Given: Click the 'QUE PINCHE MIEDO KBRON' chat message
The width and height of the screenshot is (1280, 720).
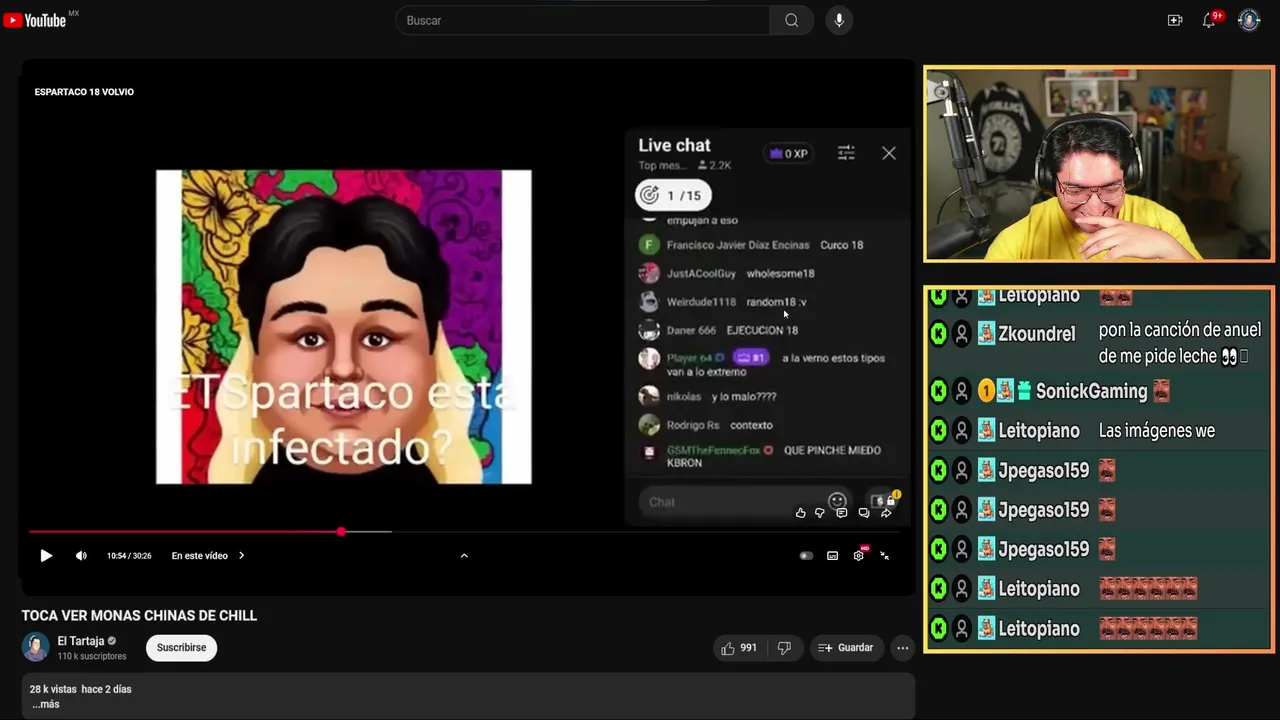Looking at the screenshot, I should pos(774,457).
